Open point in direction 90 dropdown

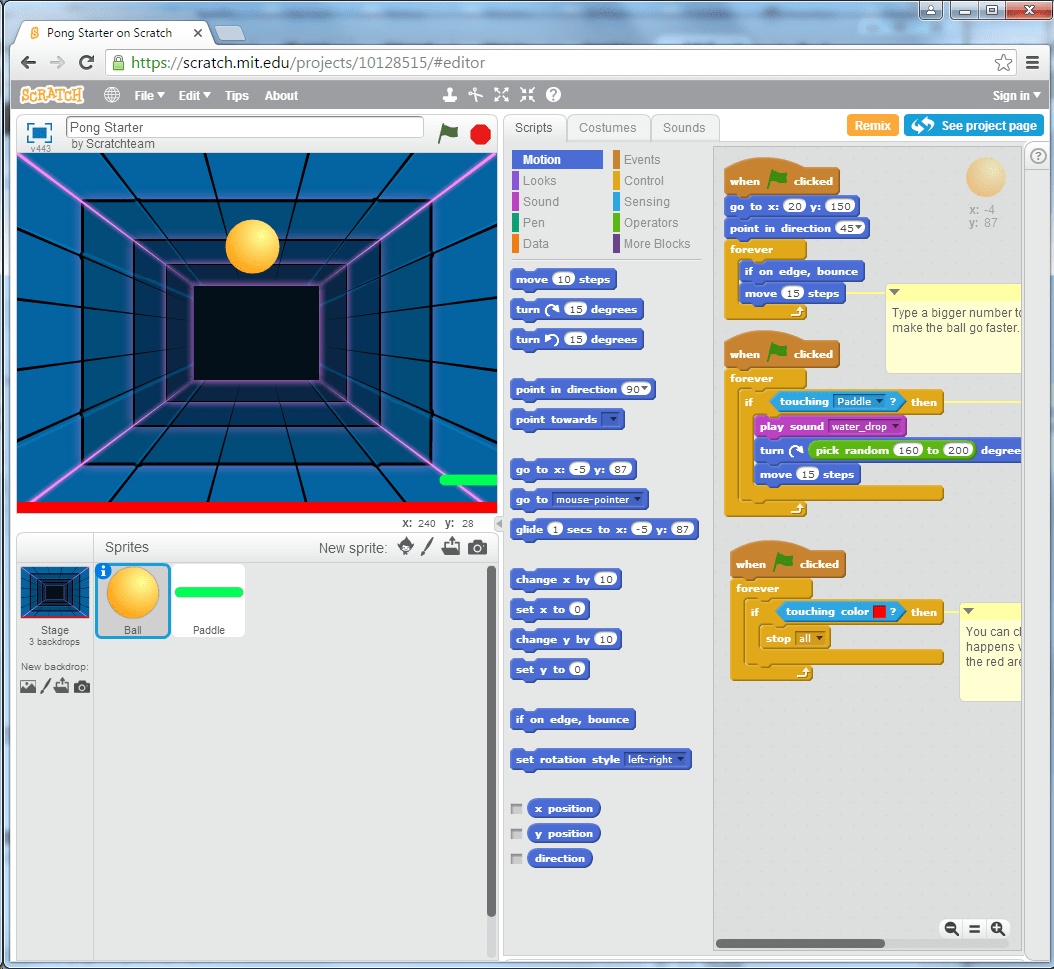coord(645,389)
